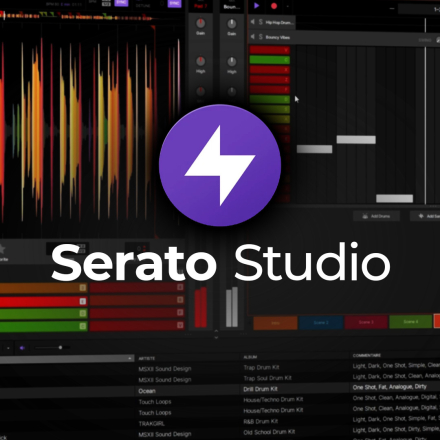Switch to Scene 2

[321, 322]
